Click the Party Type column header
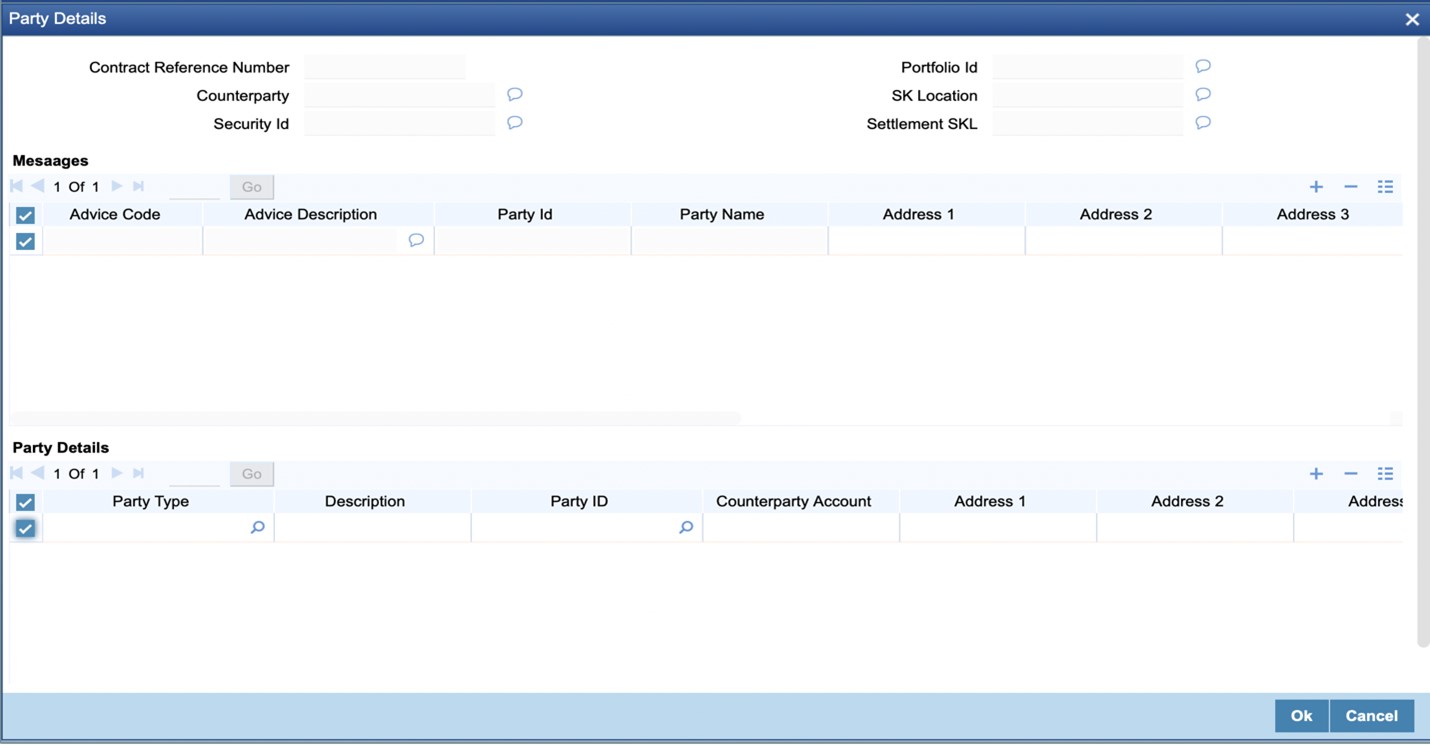 tap(150, 501)
